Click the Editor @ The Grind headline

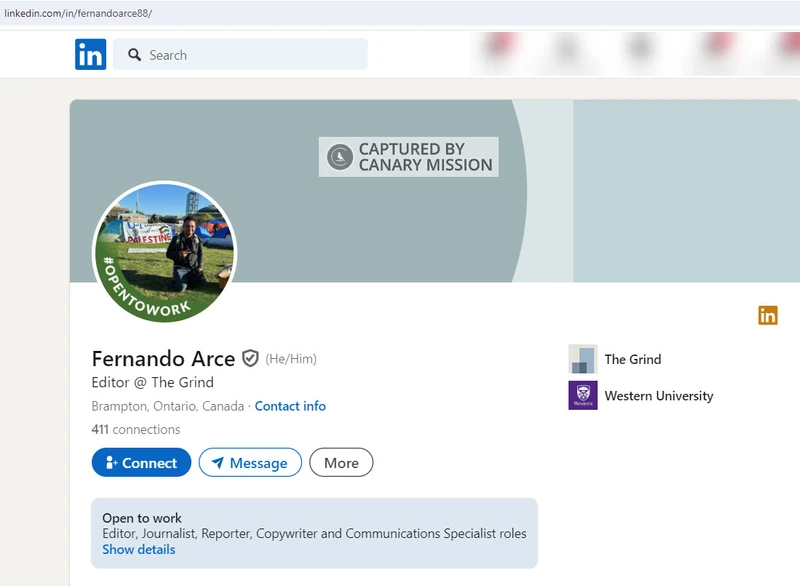153,382
